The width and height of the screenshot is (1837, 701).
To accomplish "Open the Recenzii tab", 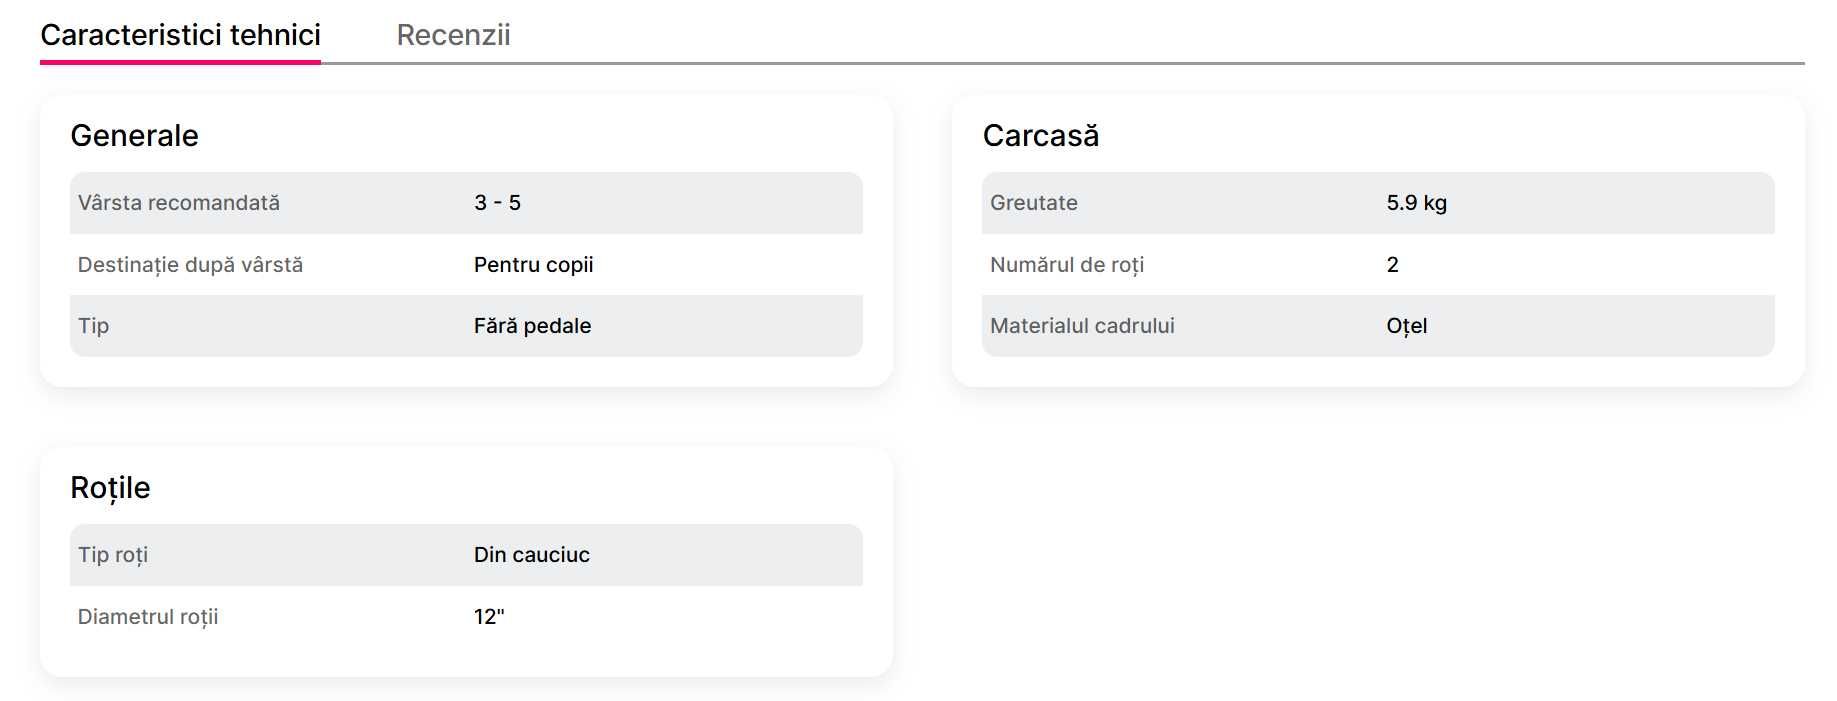I will [453, 35].
